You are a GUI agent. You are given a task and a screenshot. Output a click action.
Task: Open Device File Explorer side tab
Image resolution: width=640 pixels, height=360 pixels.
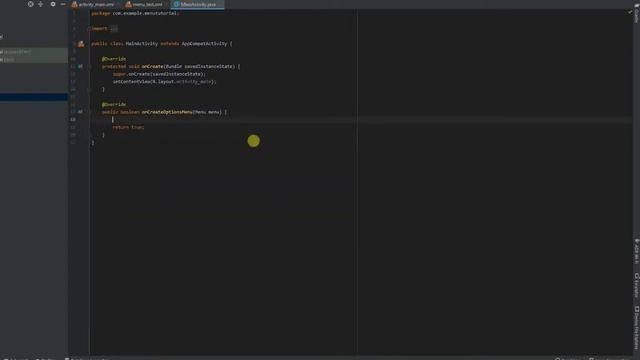pos(636,329)
